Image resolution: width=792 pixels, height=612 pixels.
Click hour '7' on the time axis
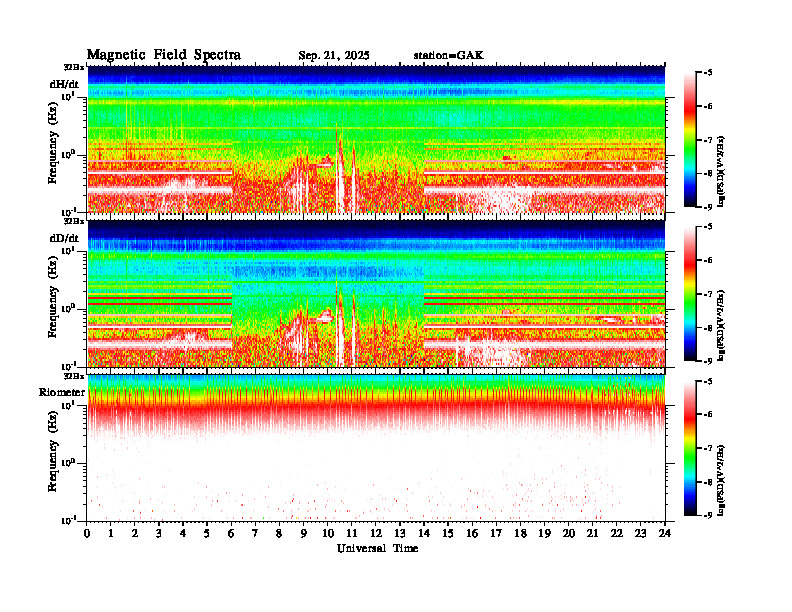click(x=255, y=534)
